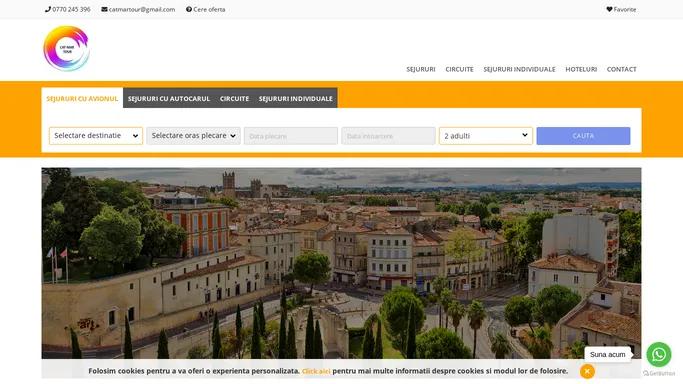Follow the Click aici cookies link
Image resolution: width=683 pixels, height=384 pixels.
tap(316, 371)
